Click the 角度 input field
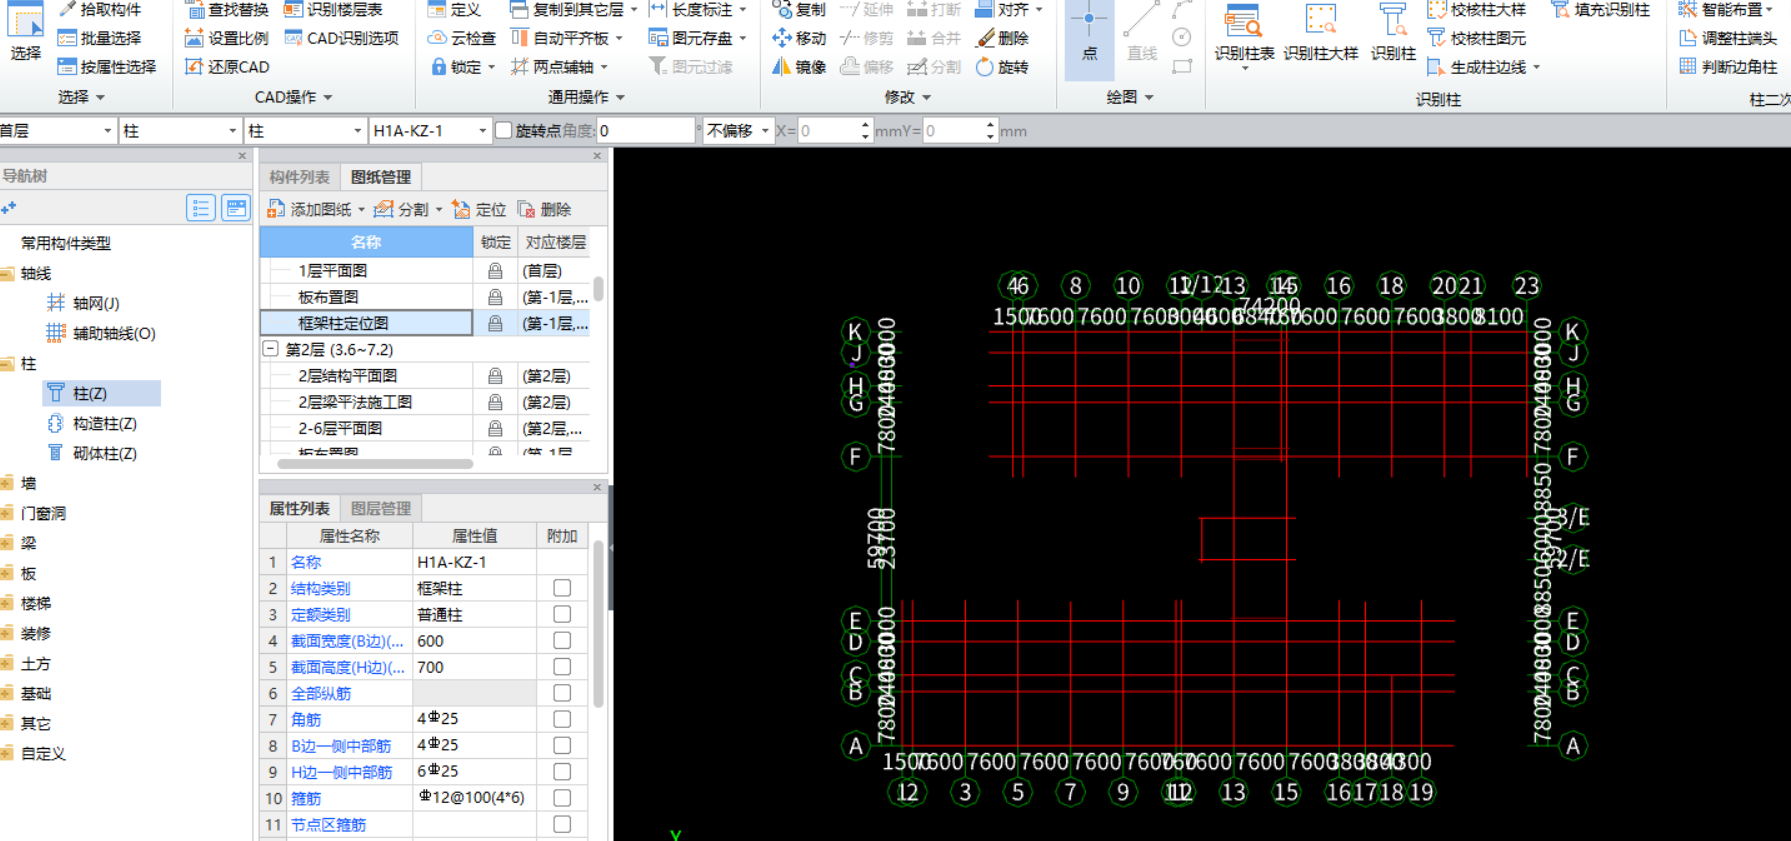This screenshot has height=841, width=1791. 644,131
